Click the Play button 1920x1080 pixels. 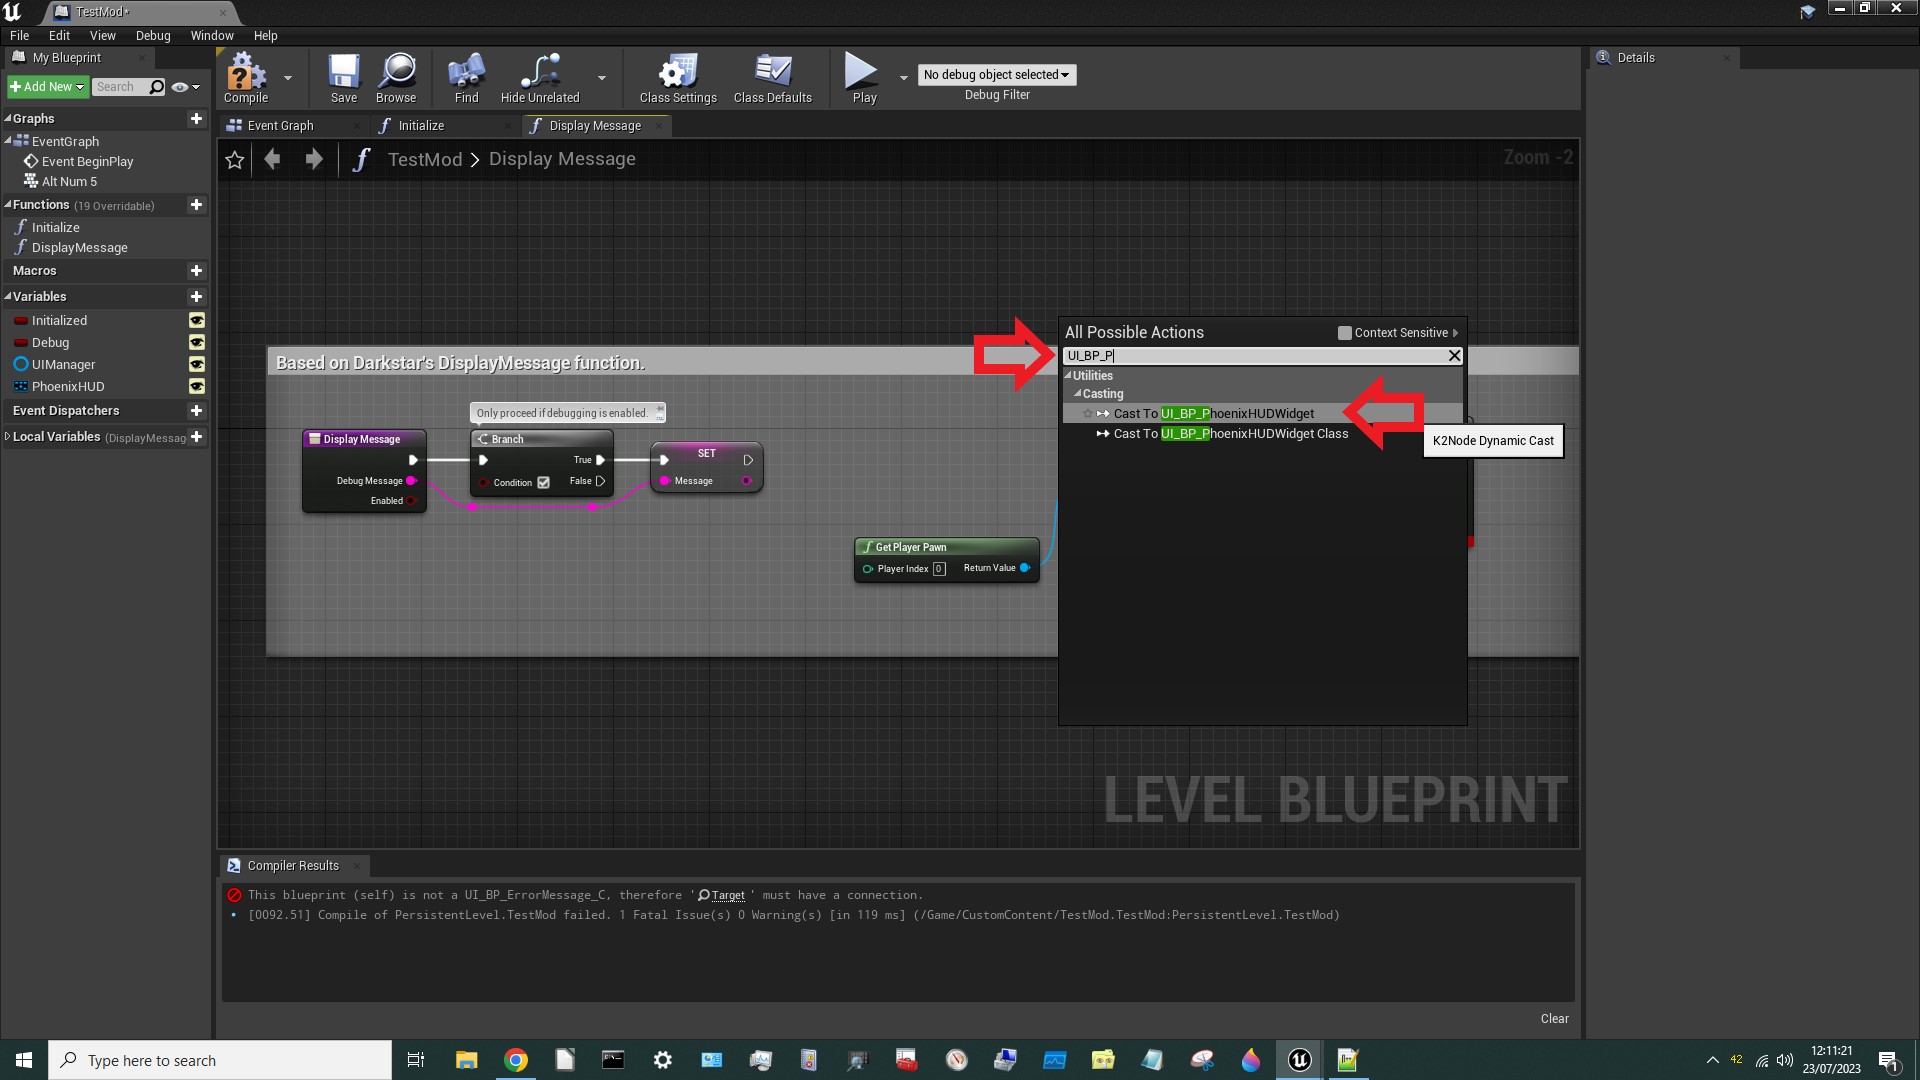[x=863, y=78]
